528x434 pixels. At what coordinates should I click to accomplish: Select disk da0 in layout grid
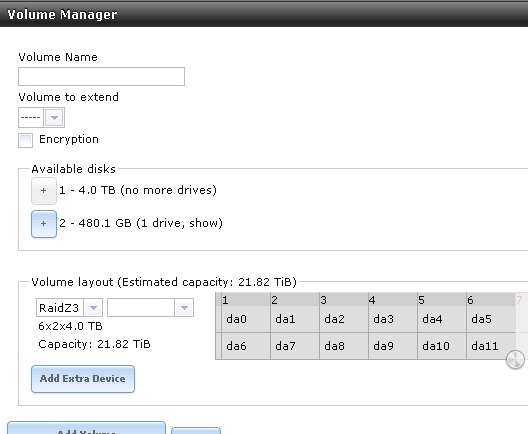[246, 319]
